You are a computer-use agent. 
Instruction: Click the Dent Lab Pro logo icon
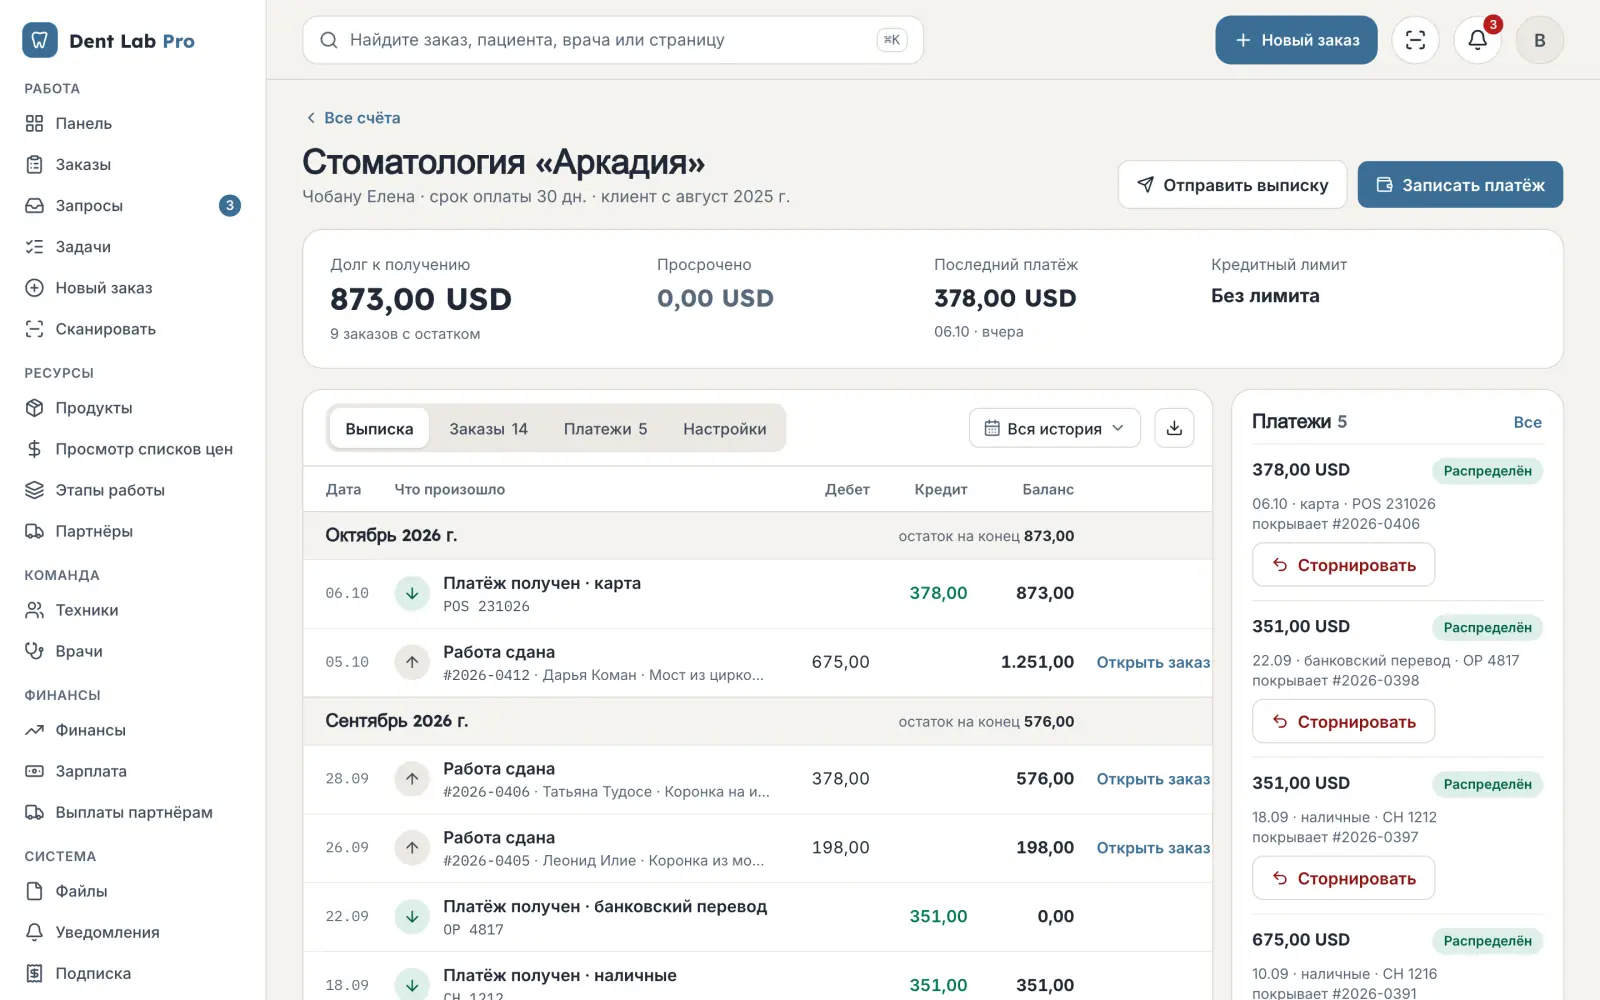pyautogui.click(x=39, y=40)
